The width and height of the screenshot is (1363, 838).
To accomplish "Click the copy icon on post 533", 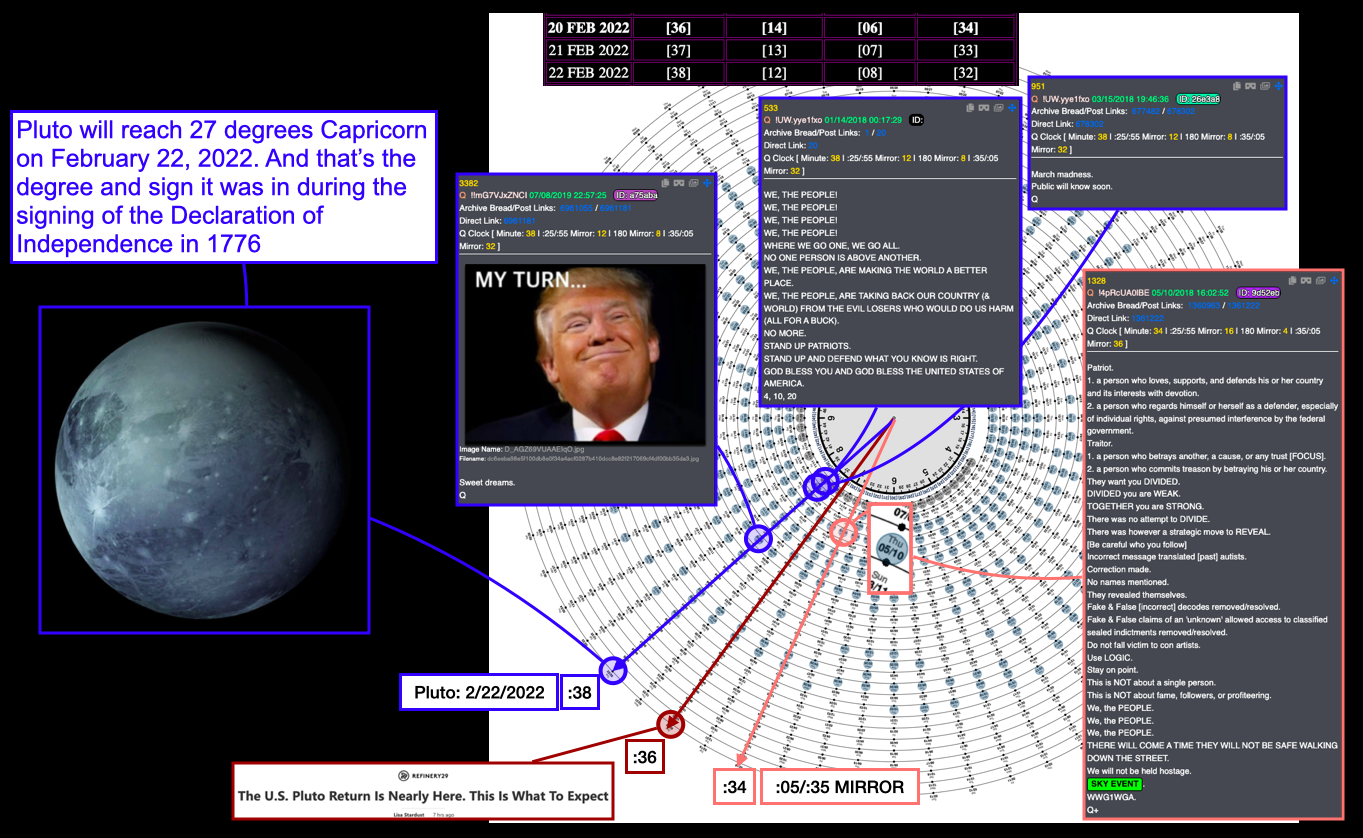I will 970,108.
